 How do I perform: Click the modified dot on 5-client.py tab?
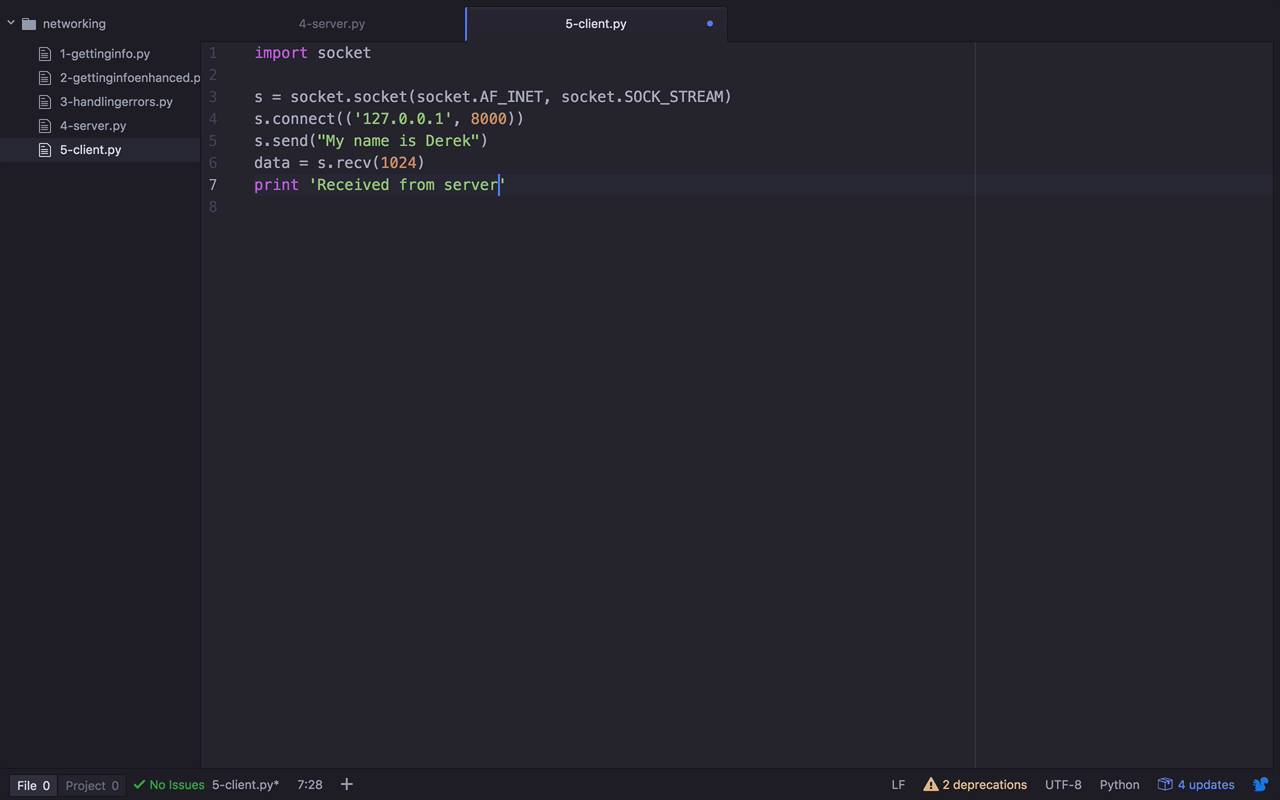coord(710,23)
